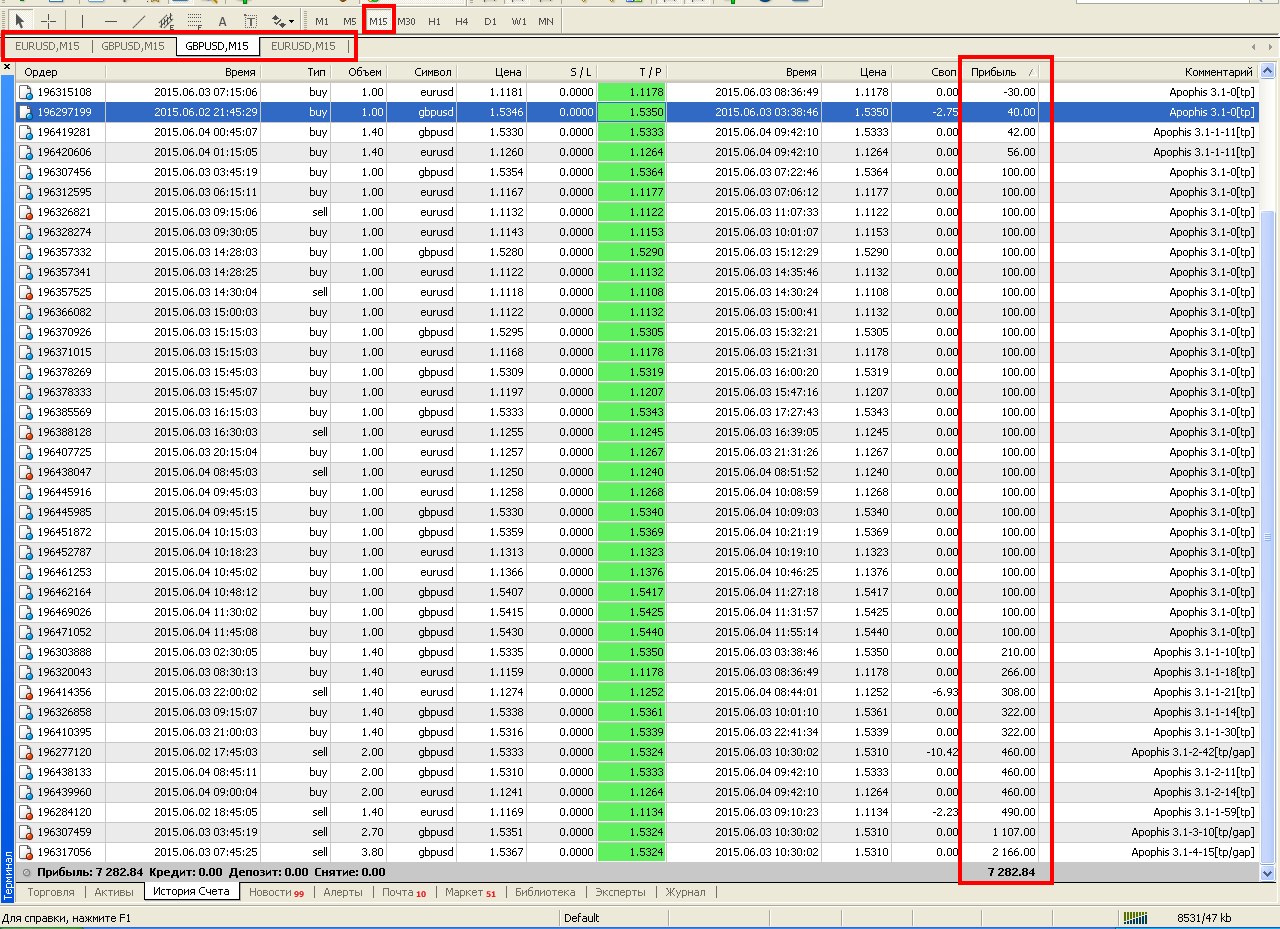1280x929 pixels.
Task: Select the highlighted order row 196297199
Action: point(636,112)
